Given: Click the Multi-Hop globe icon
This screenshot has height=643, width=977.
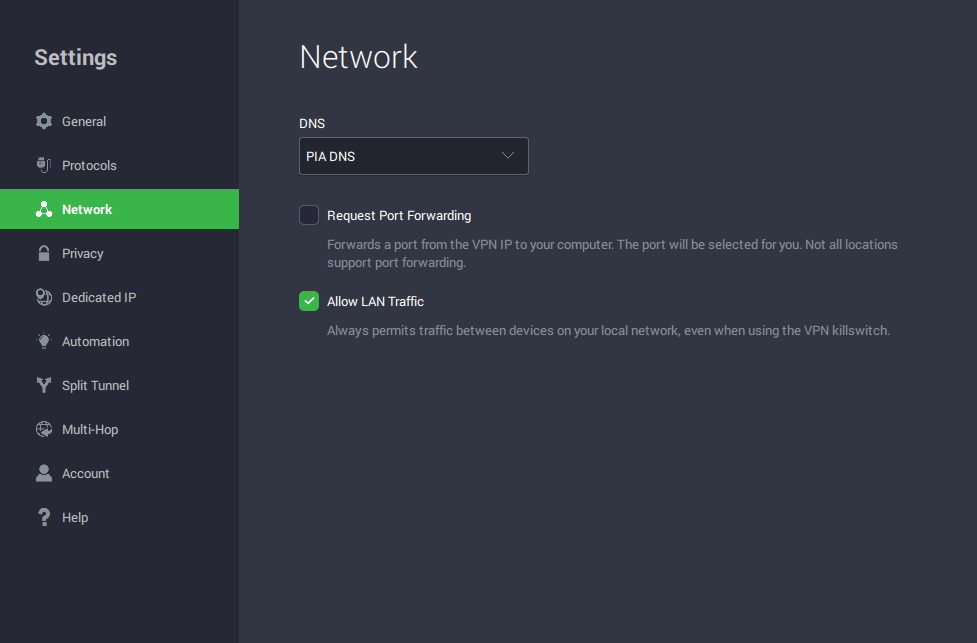Looking at the screenshot, I should (43, 429).
